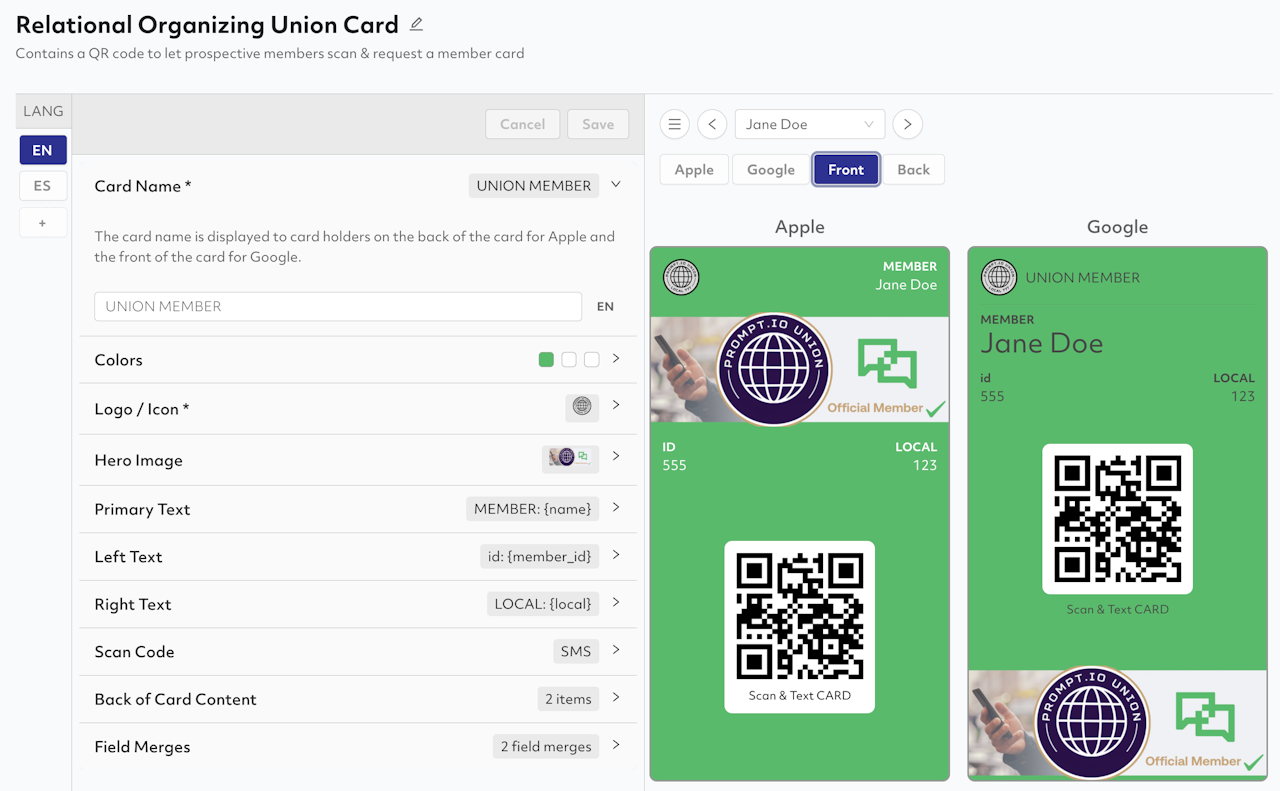This screenshot has height=791, width=1280.
Task: Switch to the EN language tab
Action: click(42, 150)
